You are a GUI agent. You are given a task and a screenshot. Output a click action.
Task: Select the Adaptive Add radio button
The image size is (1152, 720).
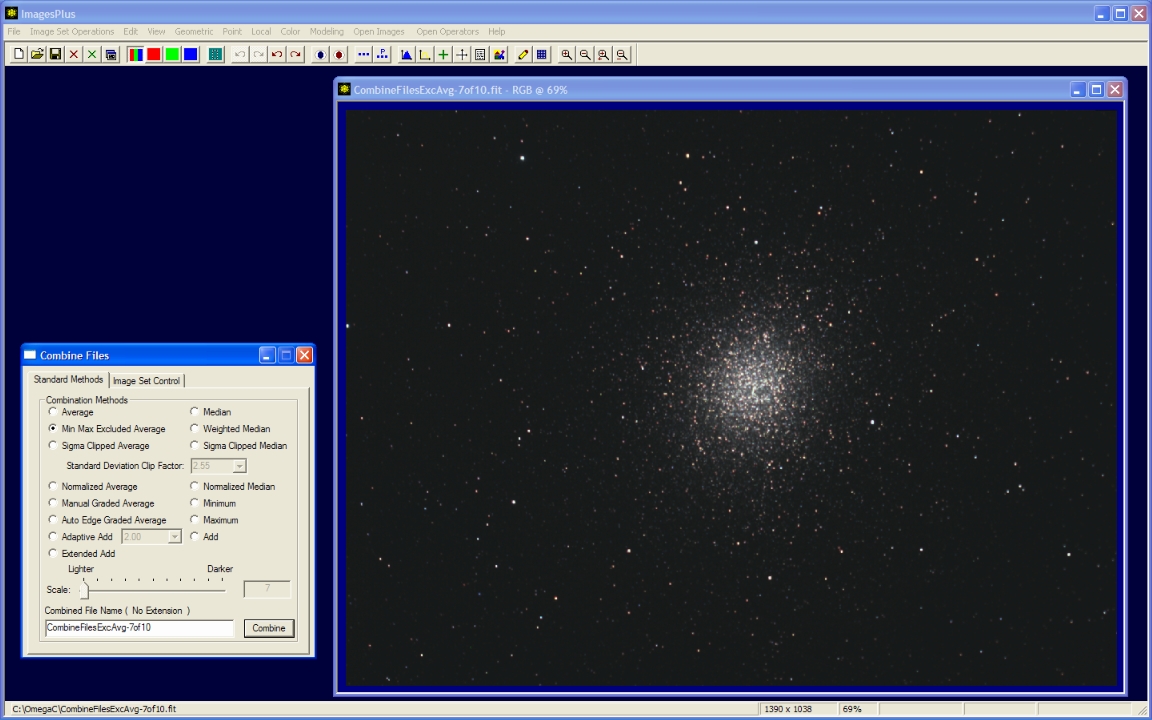(52, 536)
